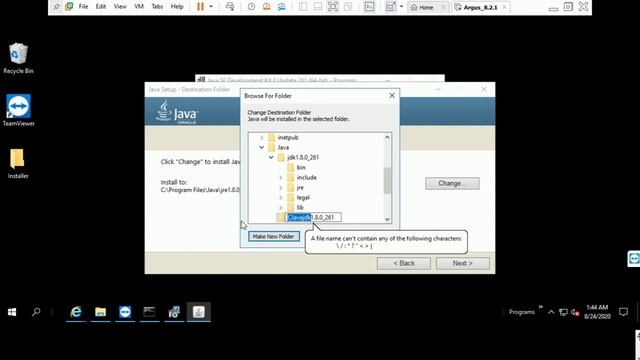Viewport: 640px width, 360px height.
Task: Open the Help menu
Action: point(177,7)
